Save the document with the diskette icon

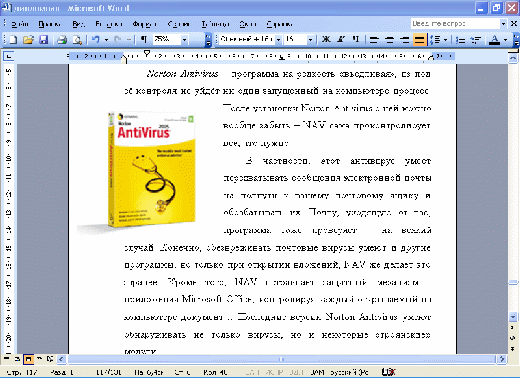click(44, 40)
